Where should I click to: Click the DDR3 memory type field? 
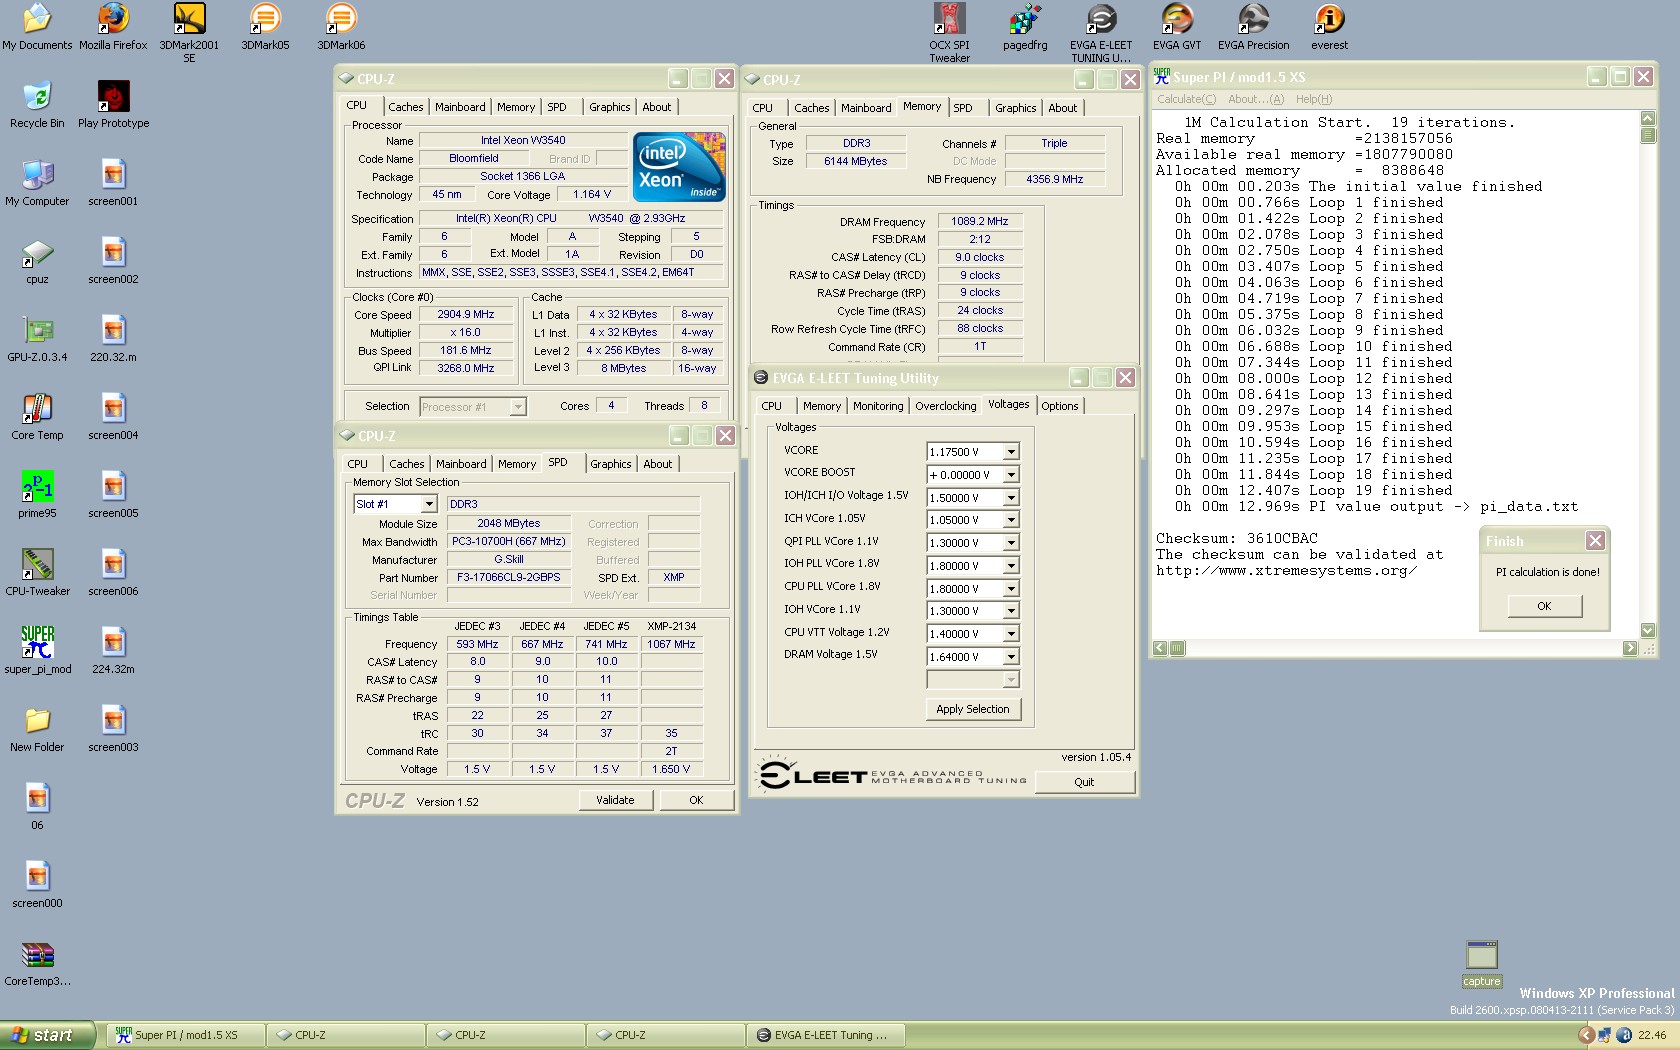tap(856, 144)
